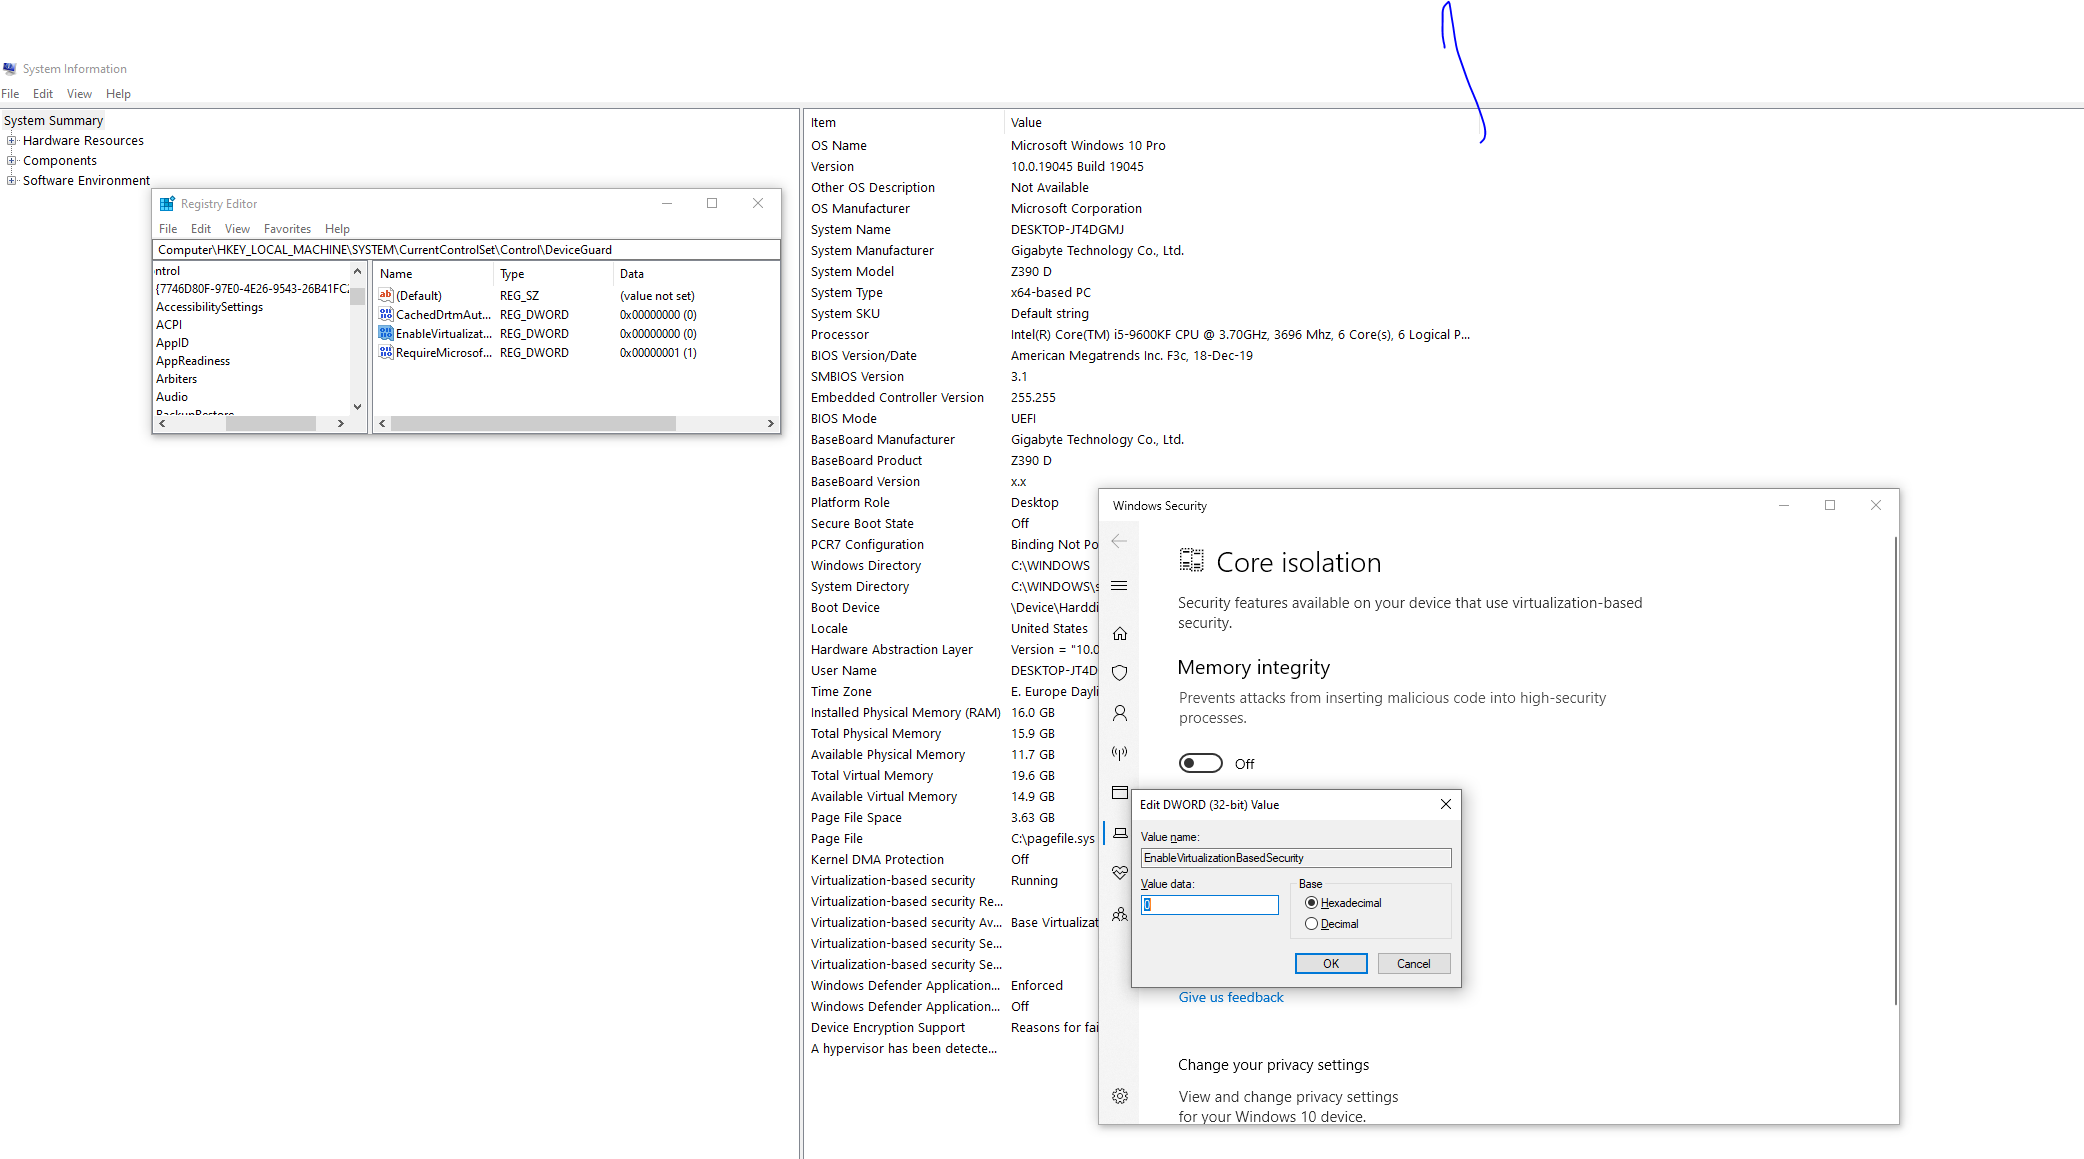The height and width of the screenshot is (1159, 2084).
Task: Toggle Memory integrity switch
Action: click(x=1200, y=763)
